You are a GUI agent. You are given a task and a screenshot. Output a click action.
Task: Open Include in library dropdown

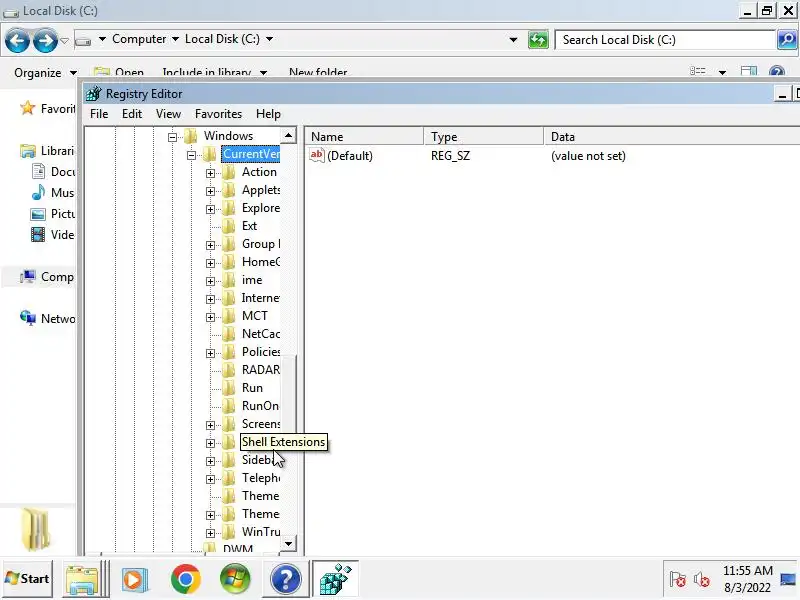pyautogui.click(x=215, y=72)
